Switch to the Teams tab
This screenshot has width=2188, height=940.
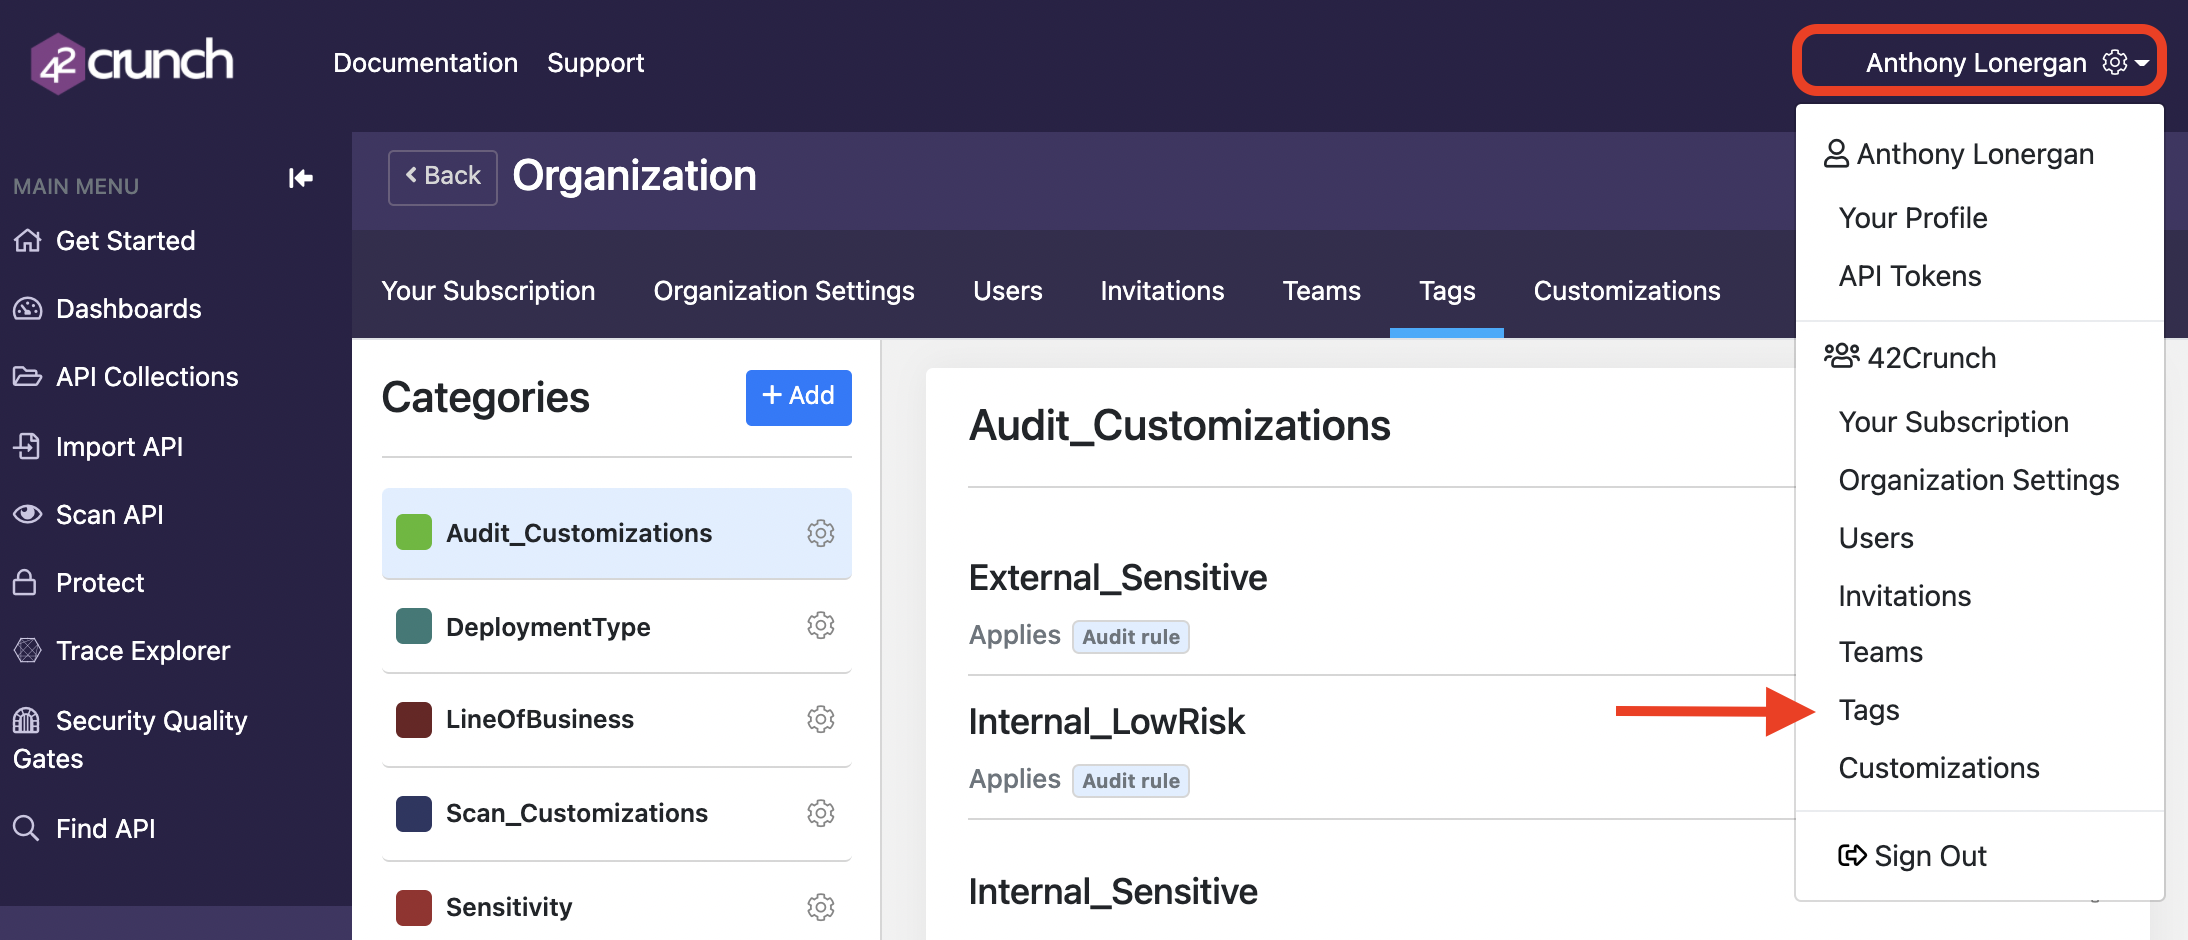click(1321, 291)
